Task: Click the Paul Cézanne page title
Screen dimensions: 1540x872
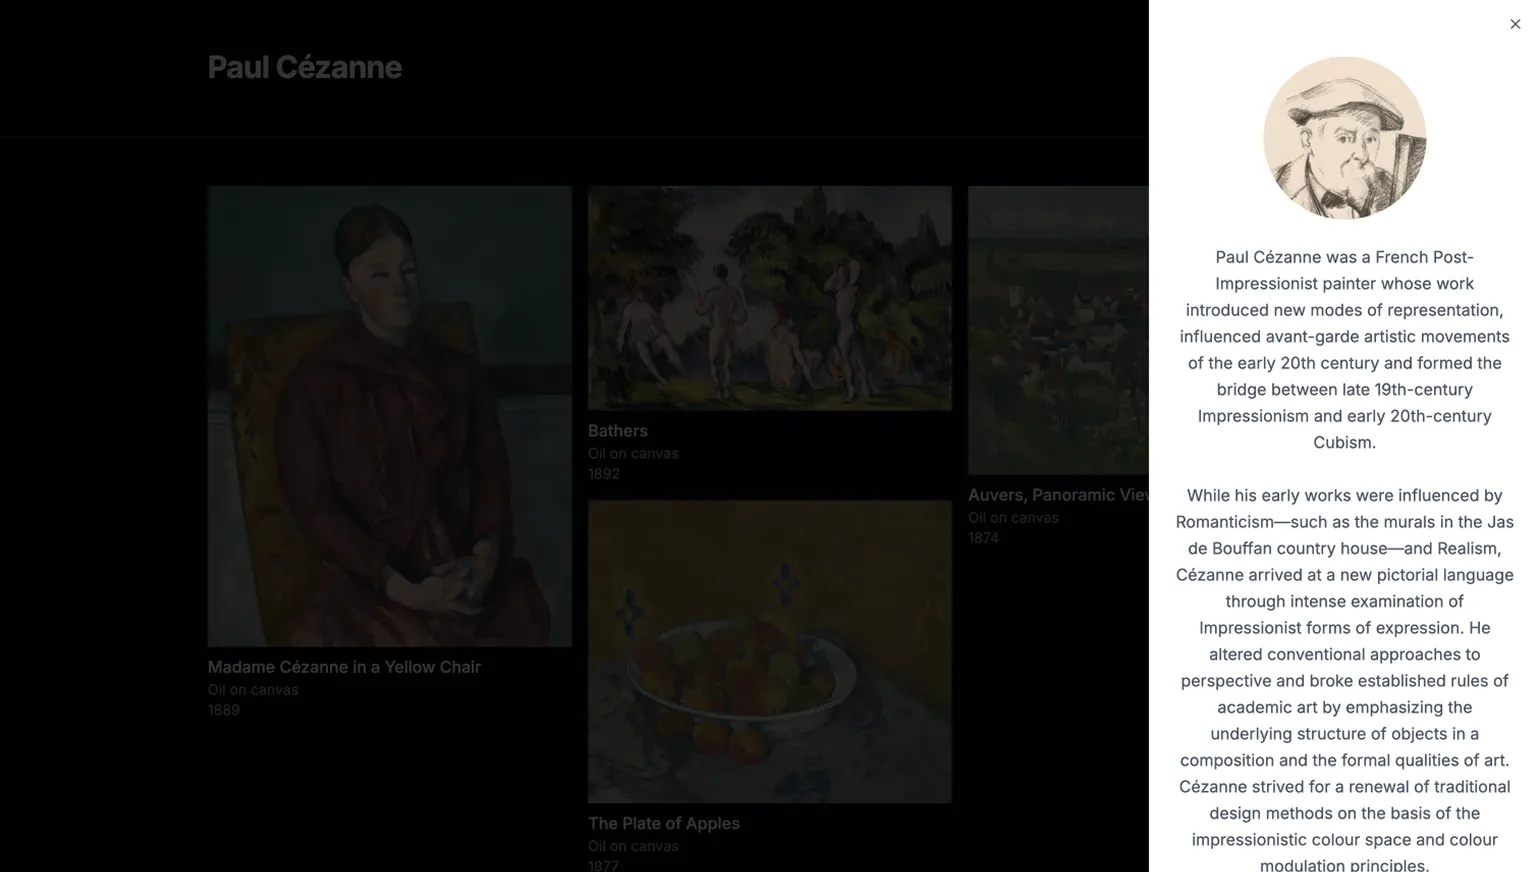Action: (304, 67)
